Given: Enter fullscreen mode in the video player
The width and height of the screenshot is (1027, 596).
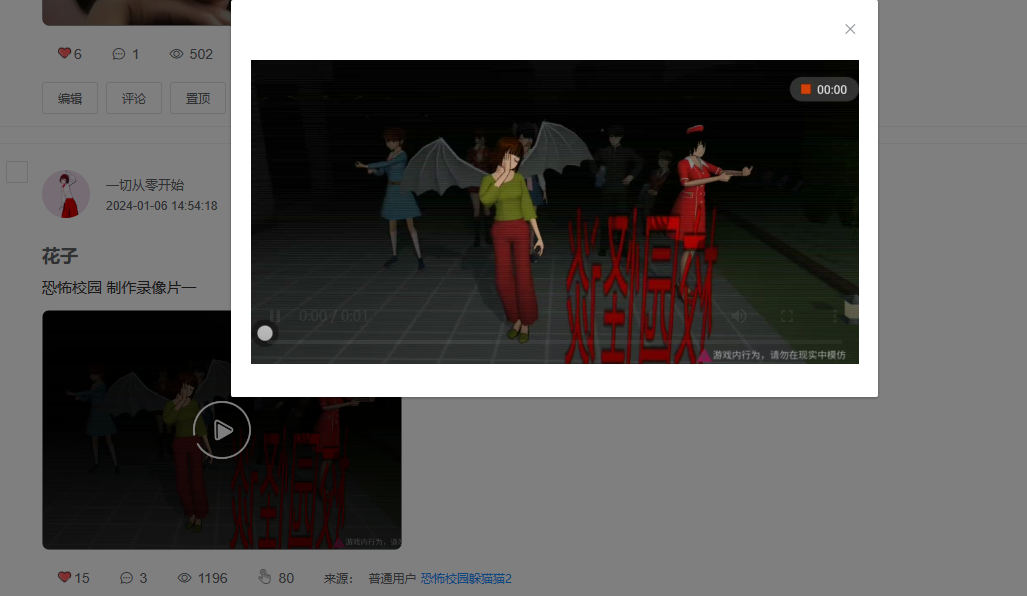Looking at the screenshot, I should 787,316.
